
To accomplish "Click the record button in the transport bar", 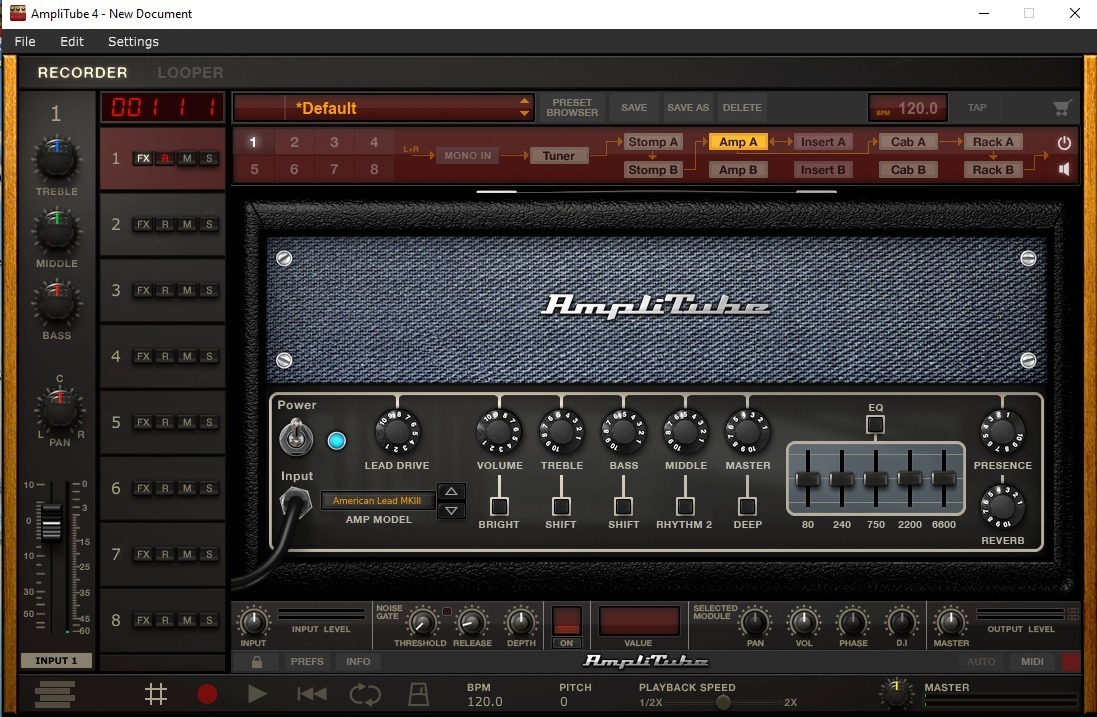I will coord(206,694).
